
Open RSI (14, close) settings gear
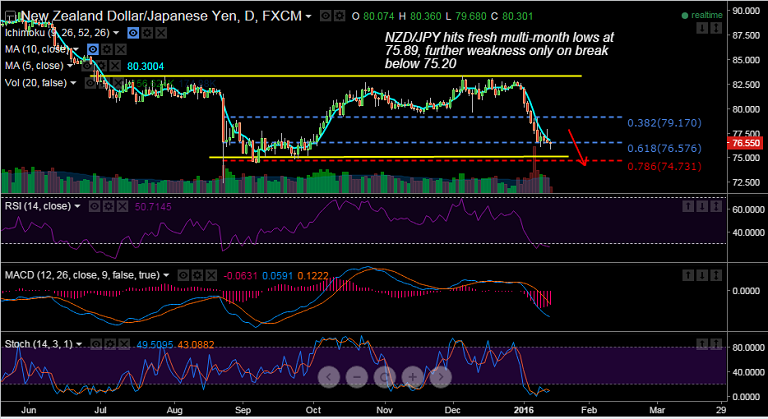tap(108, 206)
